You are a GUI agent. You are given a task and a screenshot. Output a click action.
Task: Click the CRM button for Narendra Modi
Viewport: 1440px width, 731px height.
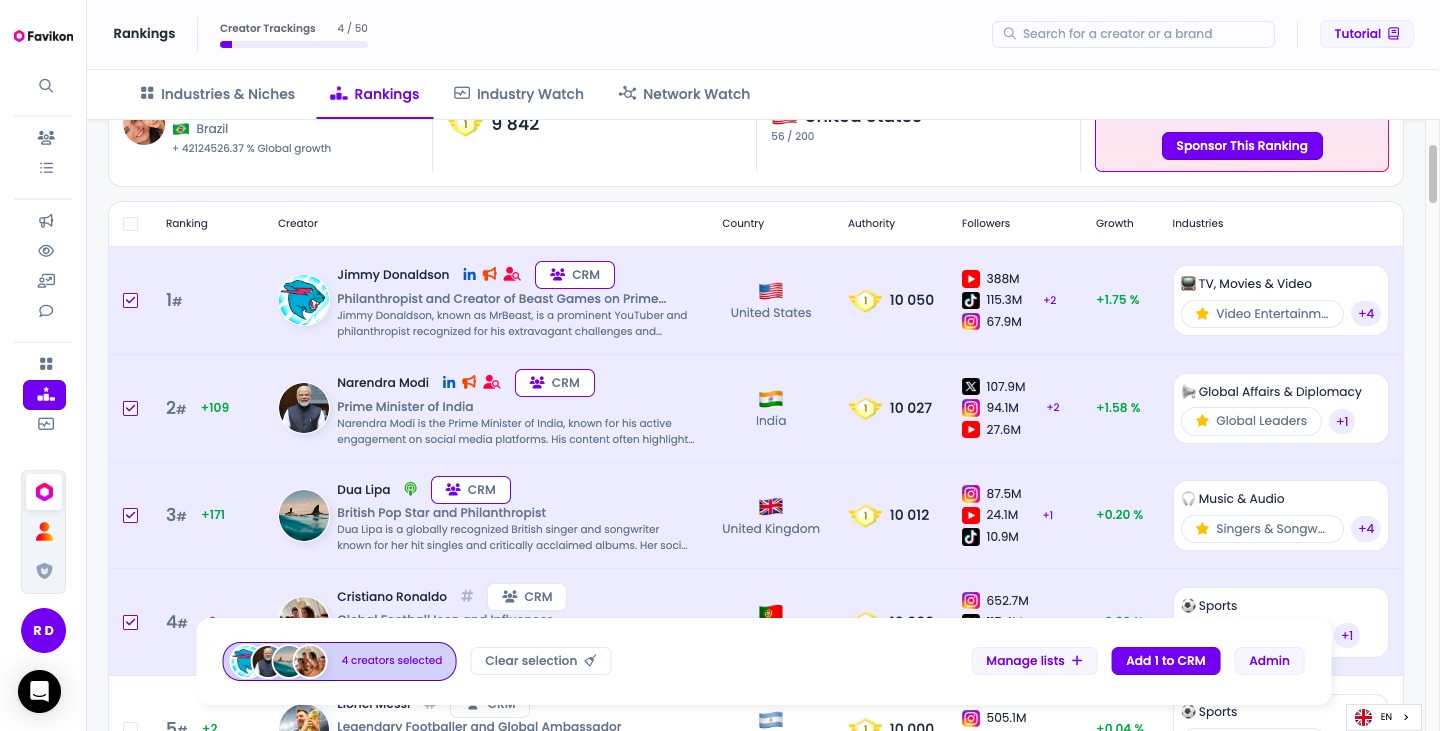pyautogui.click(x=555, y=383)
